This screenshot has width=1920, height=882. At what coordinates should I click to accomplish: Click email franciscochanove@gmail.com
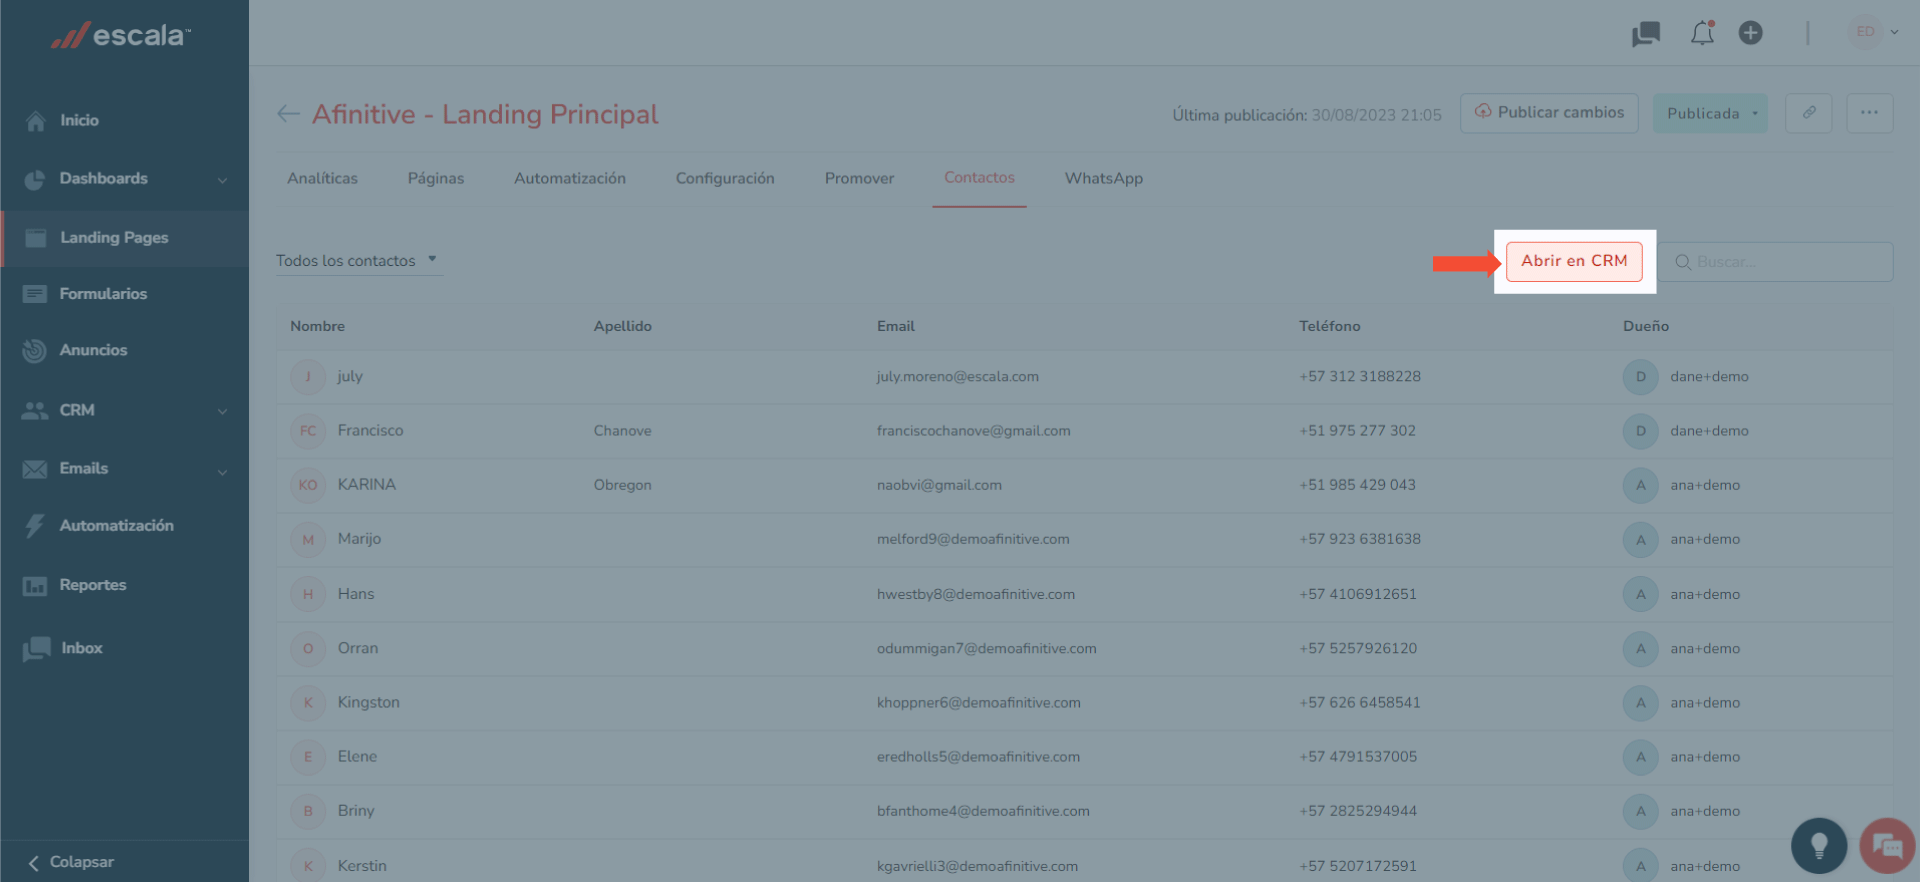tap(973, 431)
